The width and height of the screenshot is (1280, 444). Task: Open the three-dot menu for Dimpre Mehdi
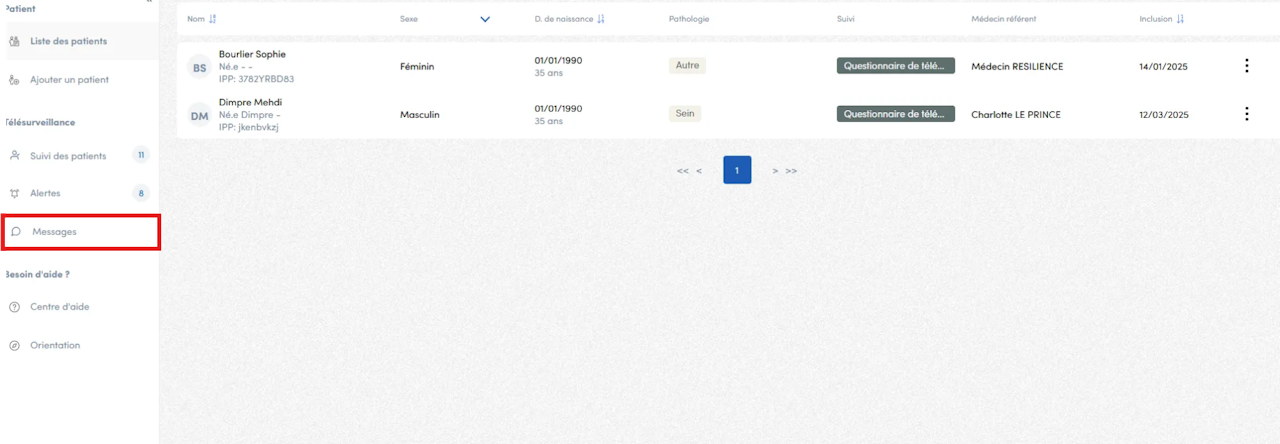[1246, 114]
